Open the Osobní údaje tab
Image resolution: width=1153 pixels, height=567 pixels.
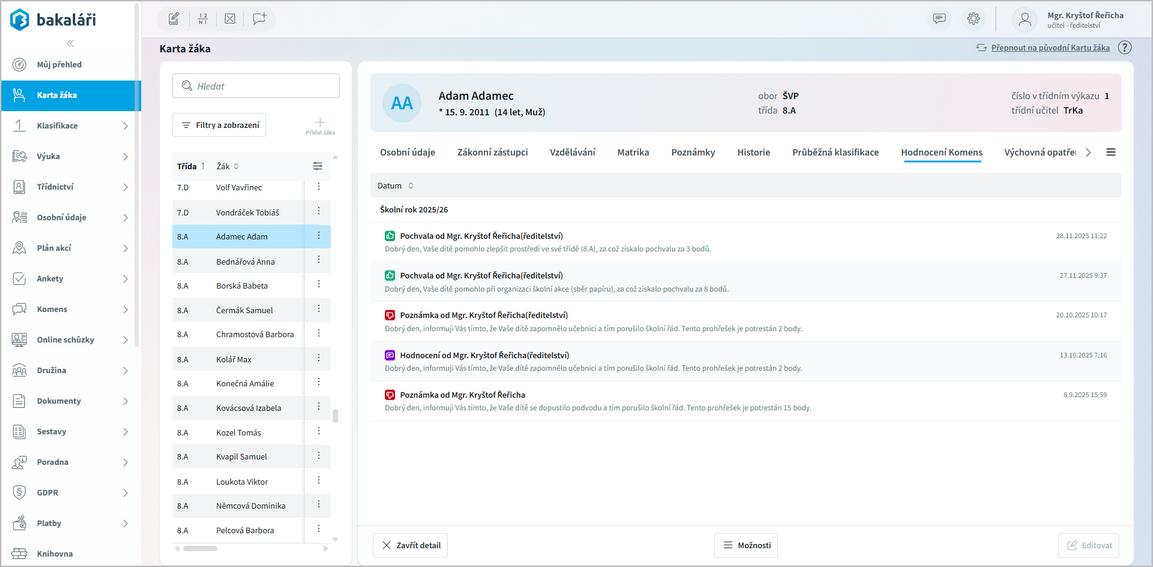click(407, 153)
